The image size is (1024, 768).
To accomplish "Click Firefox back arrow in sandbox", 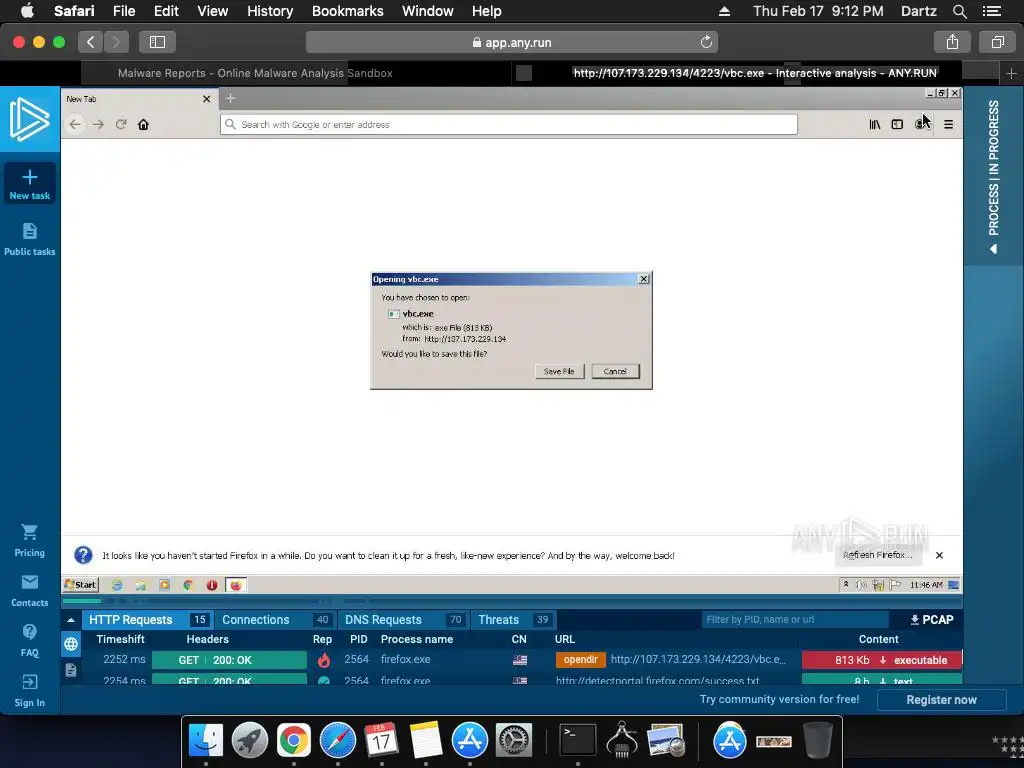I will click(x=75, y=124).
